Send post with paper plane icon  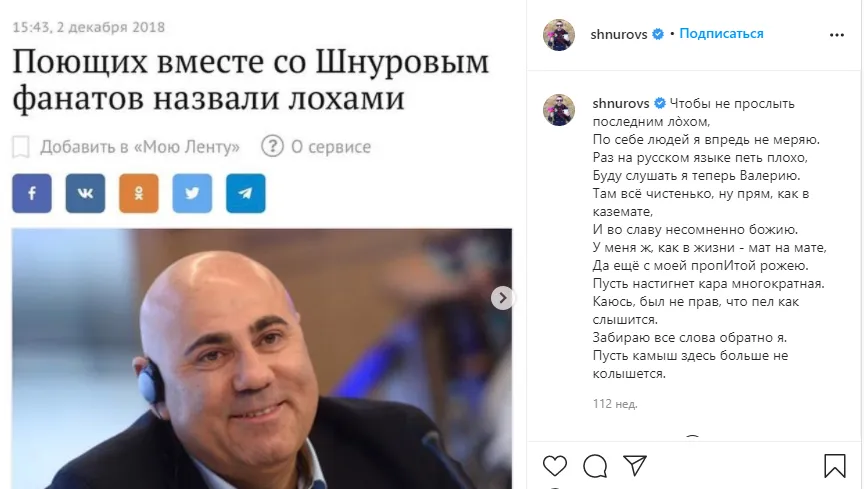(x=635, y=465)
